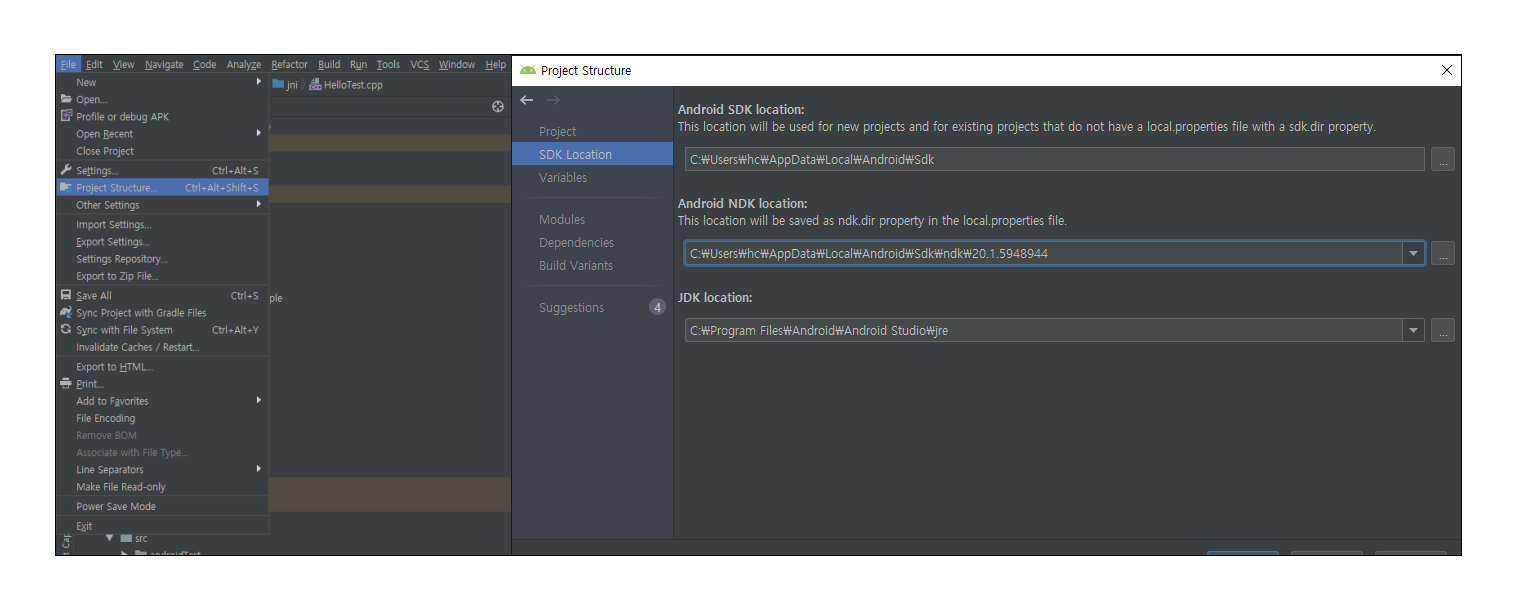Choose Export to Zip File

click(117, 276)
